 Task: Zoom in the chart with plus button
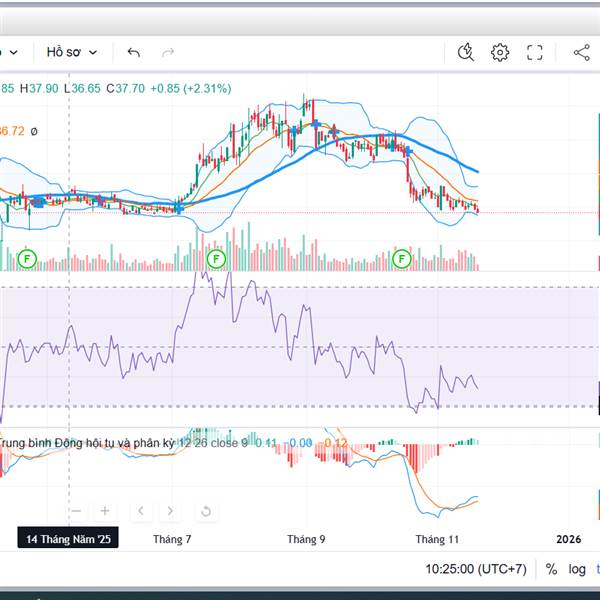pos(105,511)
